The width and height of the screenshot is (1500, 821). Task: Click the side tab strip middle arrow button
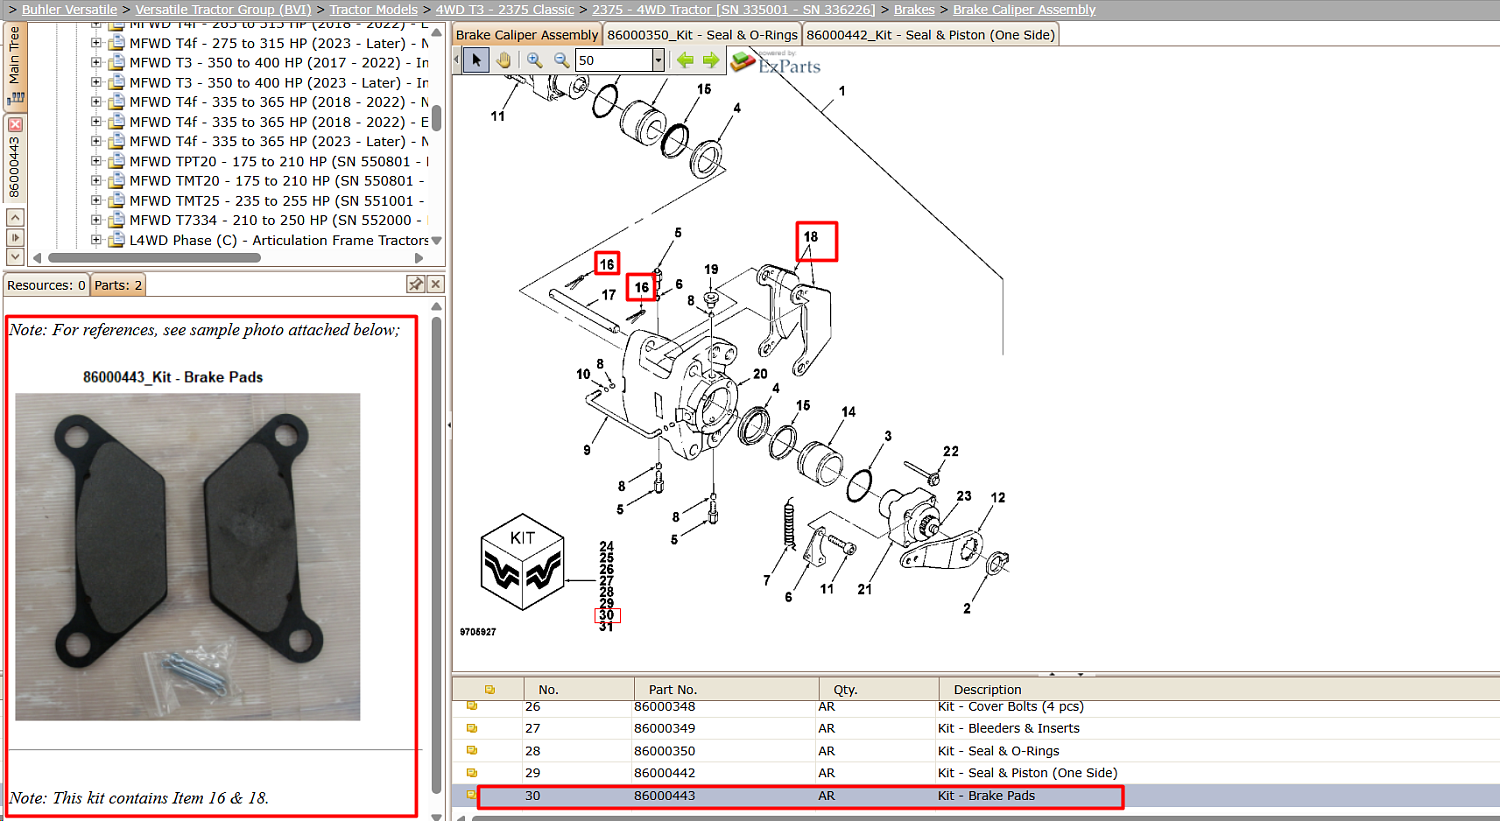[x=15, y=237]
